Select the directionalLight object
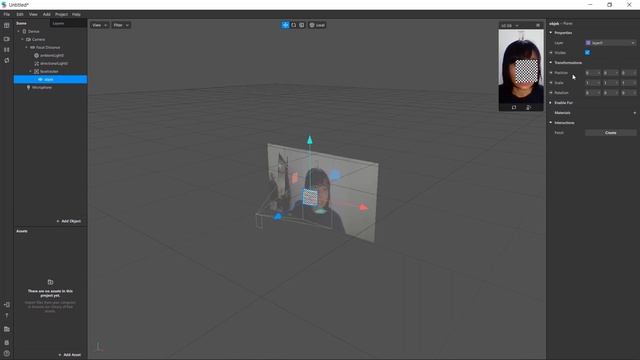Viewport: 640px width, 360px height. point(54,64)
